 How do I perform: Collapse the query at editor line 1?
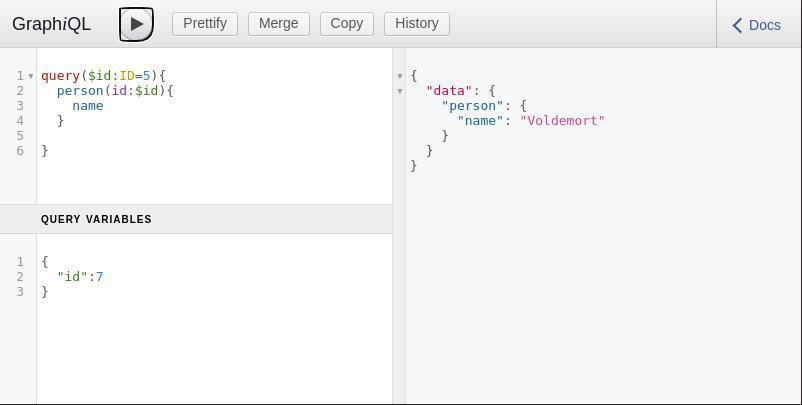click(31, 76)
